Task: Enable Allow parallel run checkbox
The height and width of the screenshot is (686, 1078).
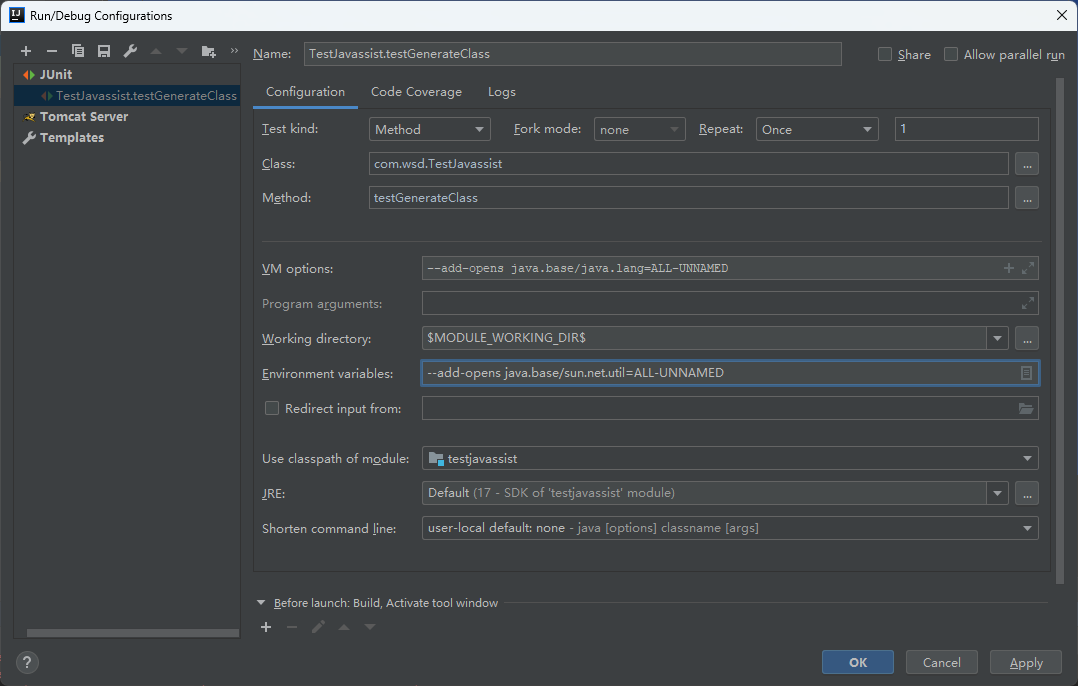Action: (951, 54)
